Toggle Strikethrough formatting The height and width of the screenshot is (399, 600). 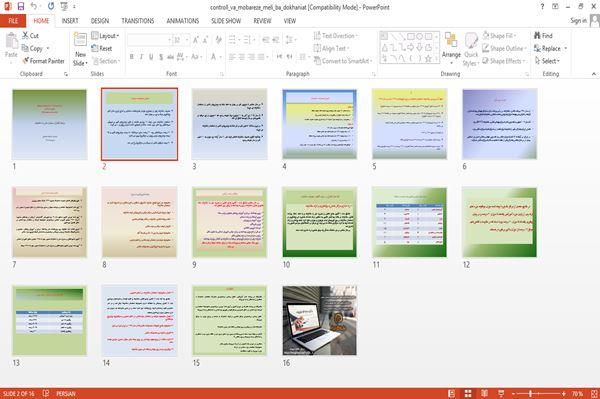[170, 57]
